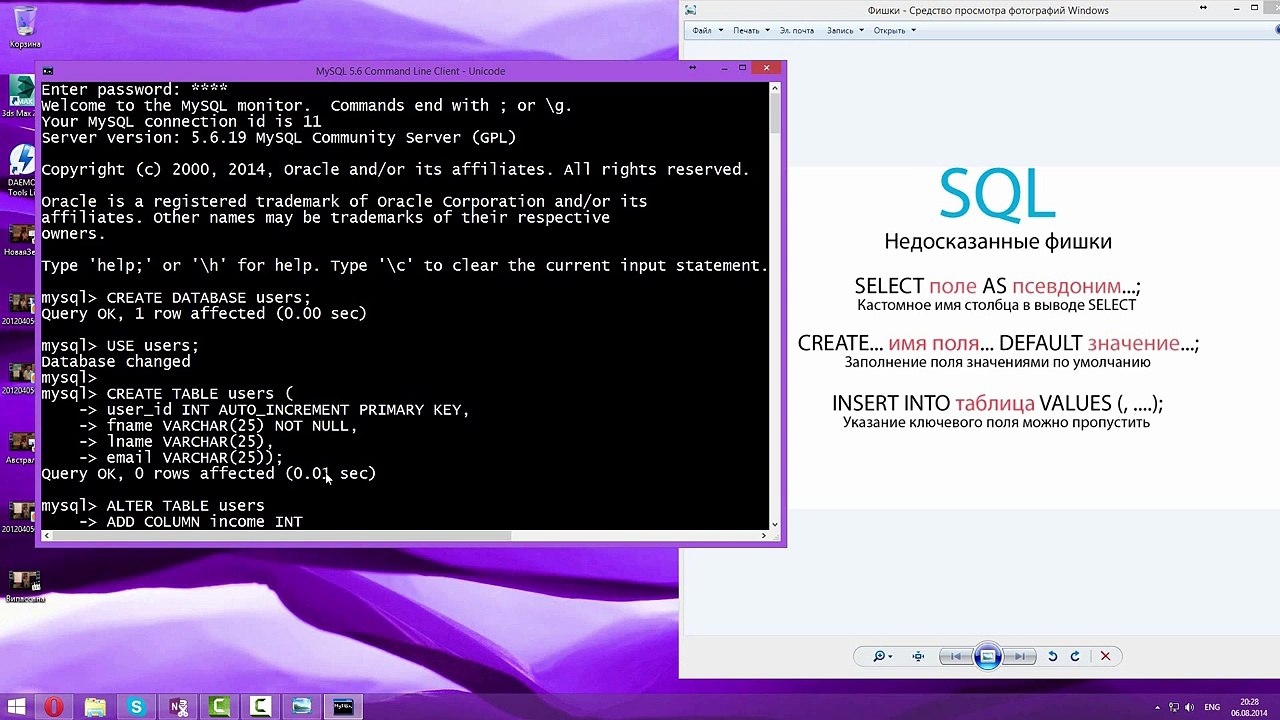Switch to MySQL console taskbar button
The height and width of the screenshot is (720, 1280).
343,707
